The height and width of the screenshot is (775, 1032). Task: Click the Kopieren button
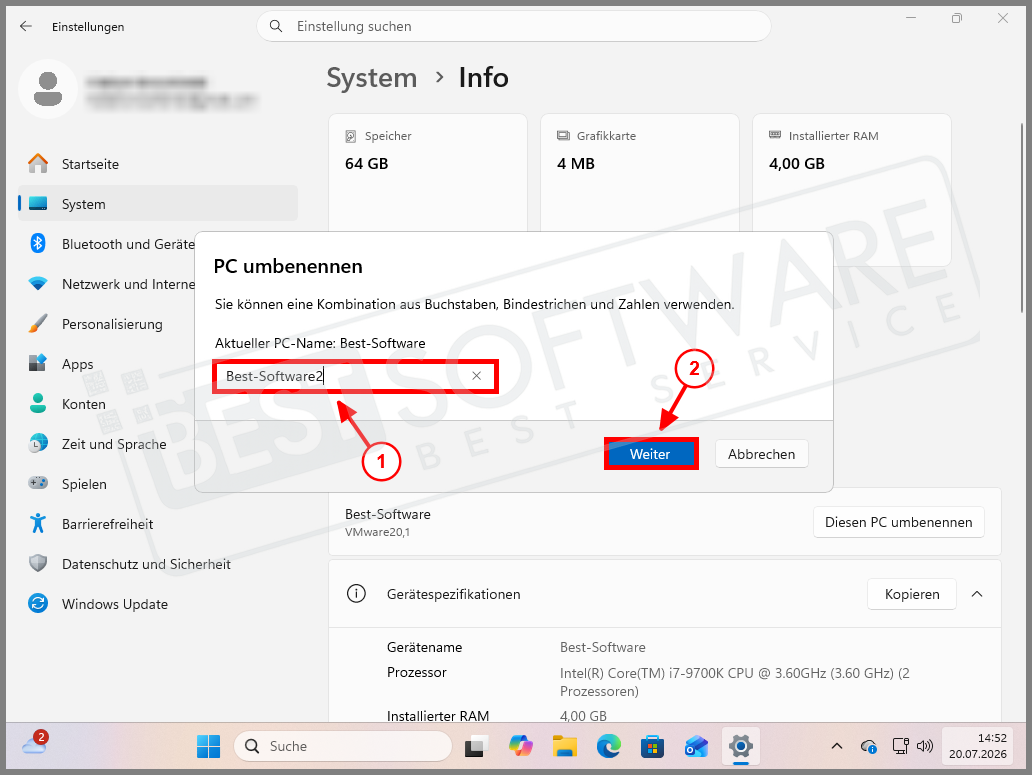912,594
